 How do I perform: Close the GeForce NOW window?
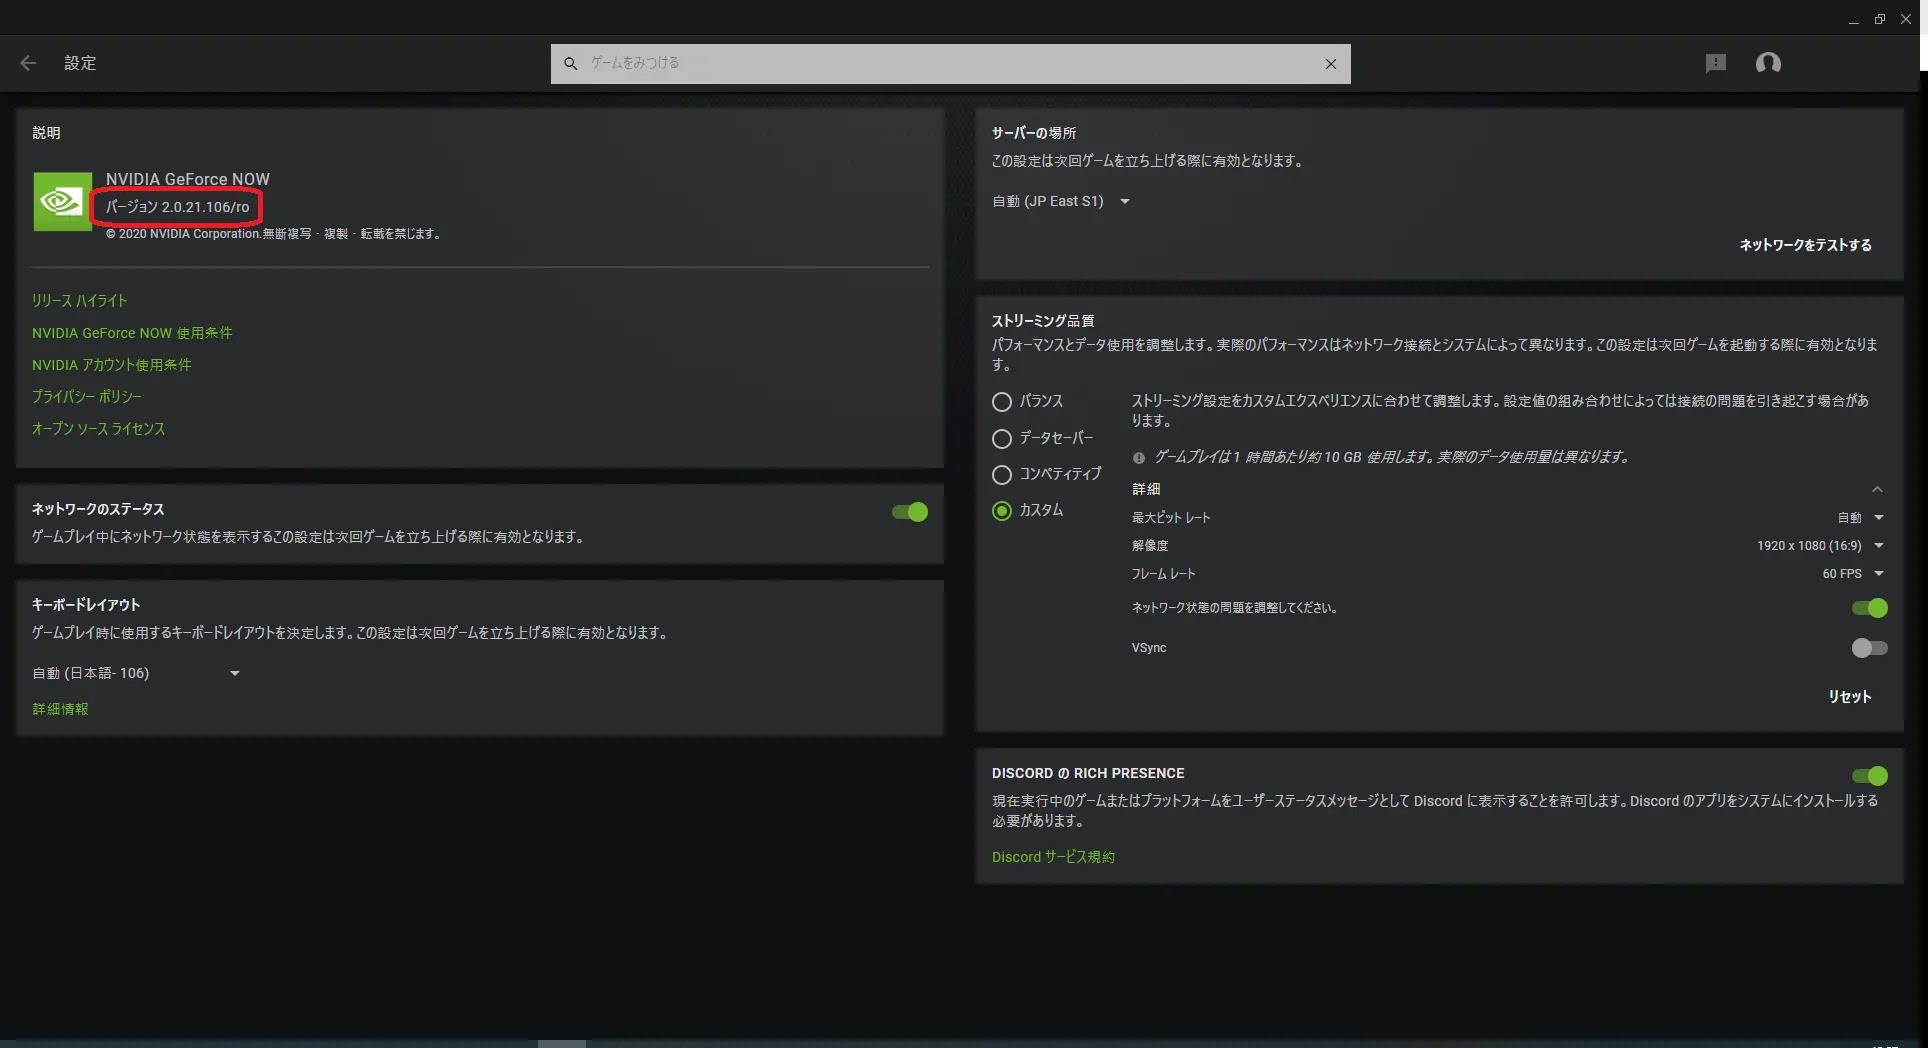click(1906, 18)
